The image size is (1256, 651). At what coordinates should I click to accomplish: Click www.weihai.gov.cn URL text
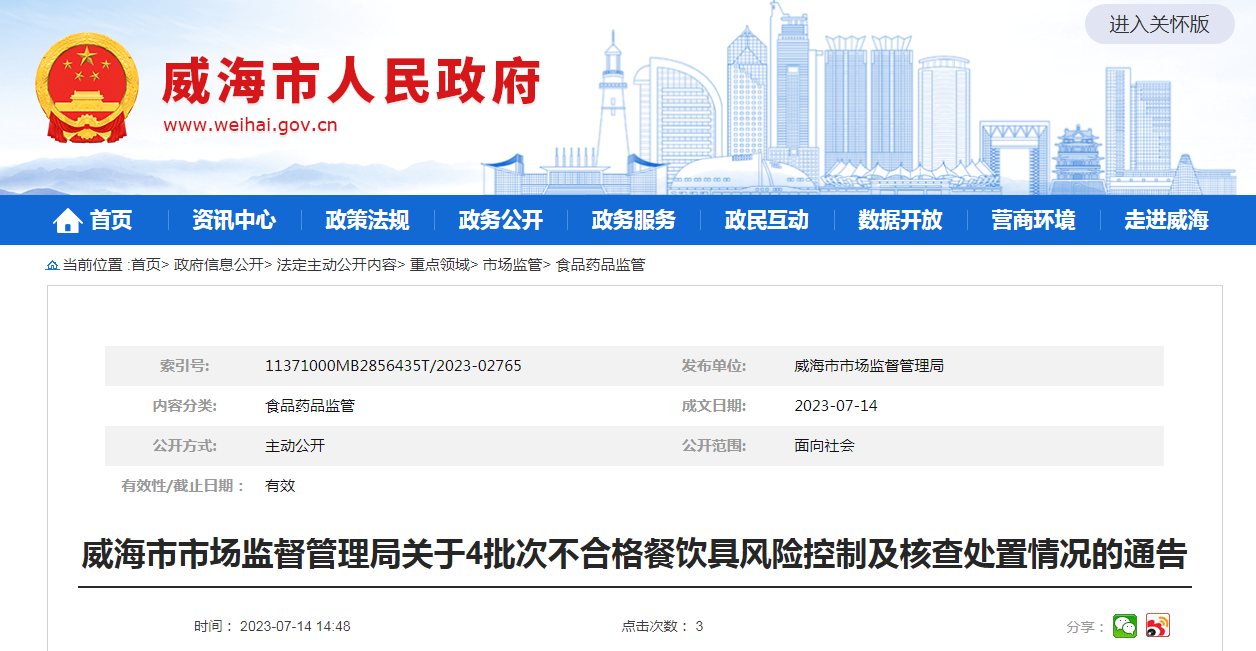pos(250,125)
